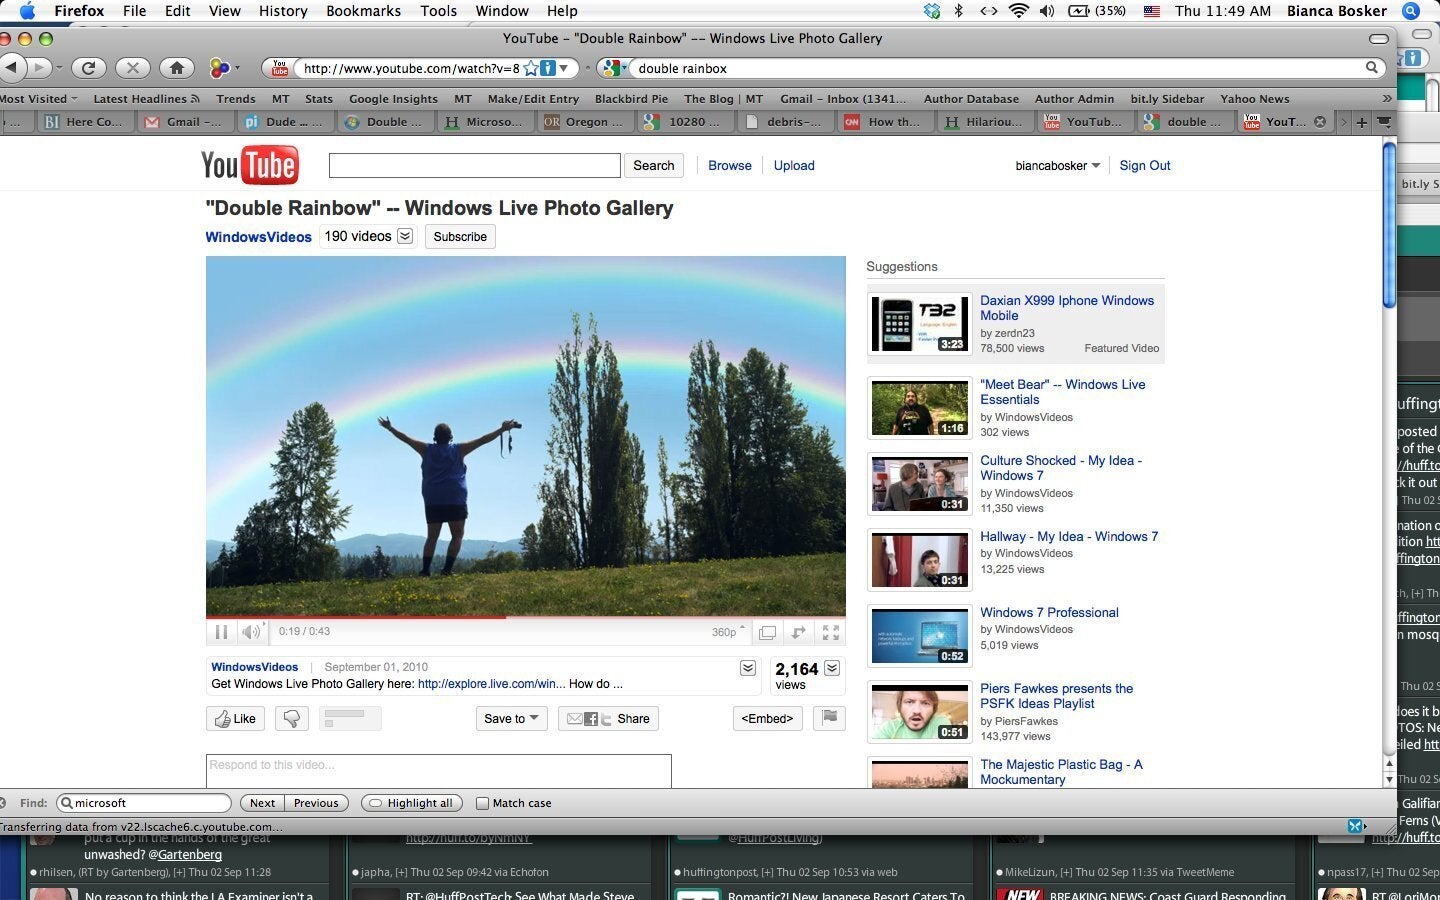The width and height of the screenshot is (1440, 900).
Task: Focus the YouTube search input field
Action: [475, 166]
